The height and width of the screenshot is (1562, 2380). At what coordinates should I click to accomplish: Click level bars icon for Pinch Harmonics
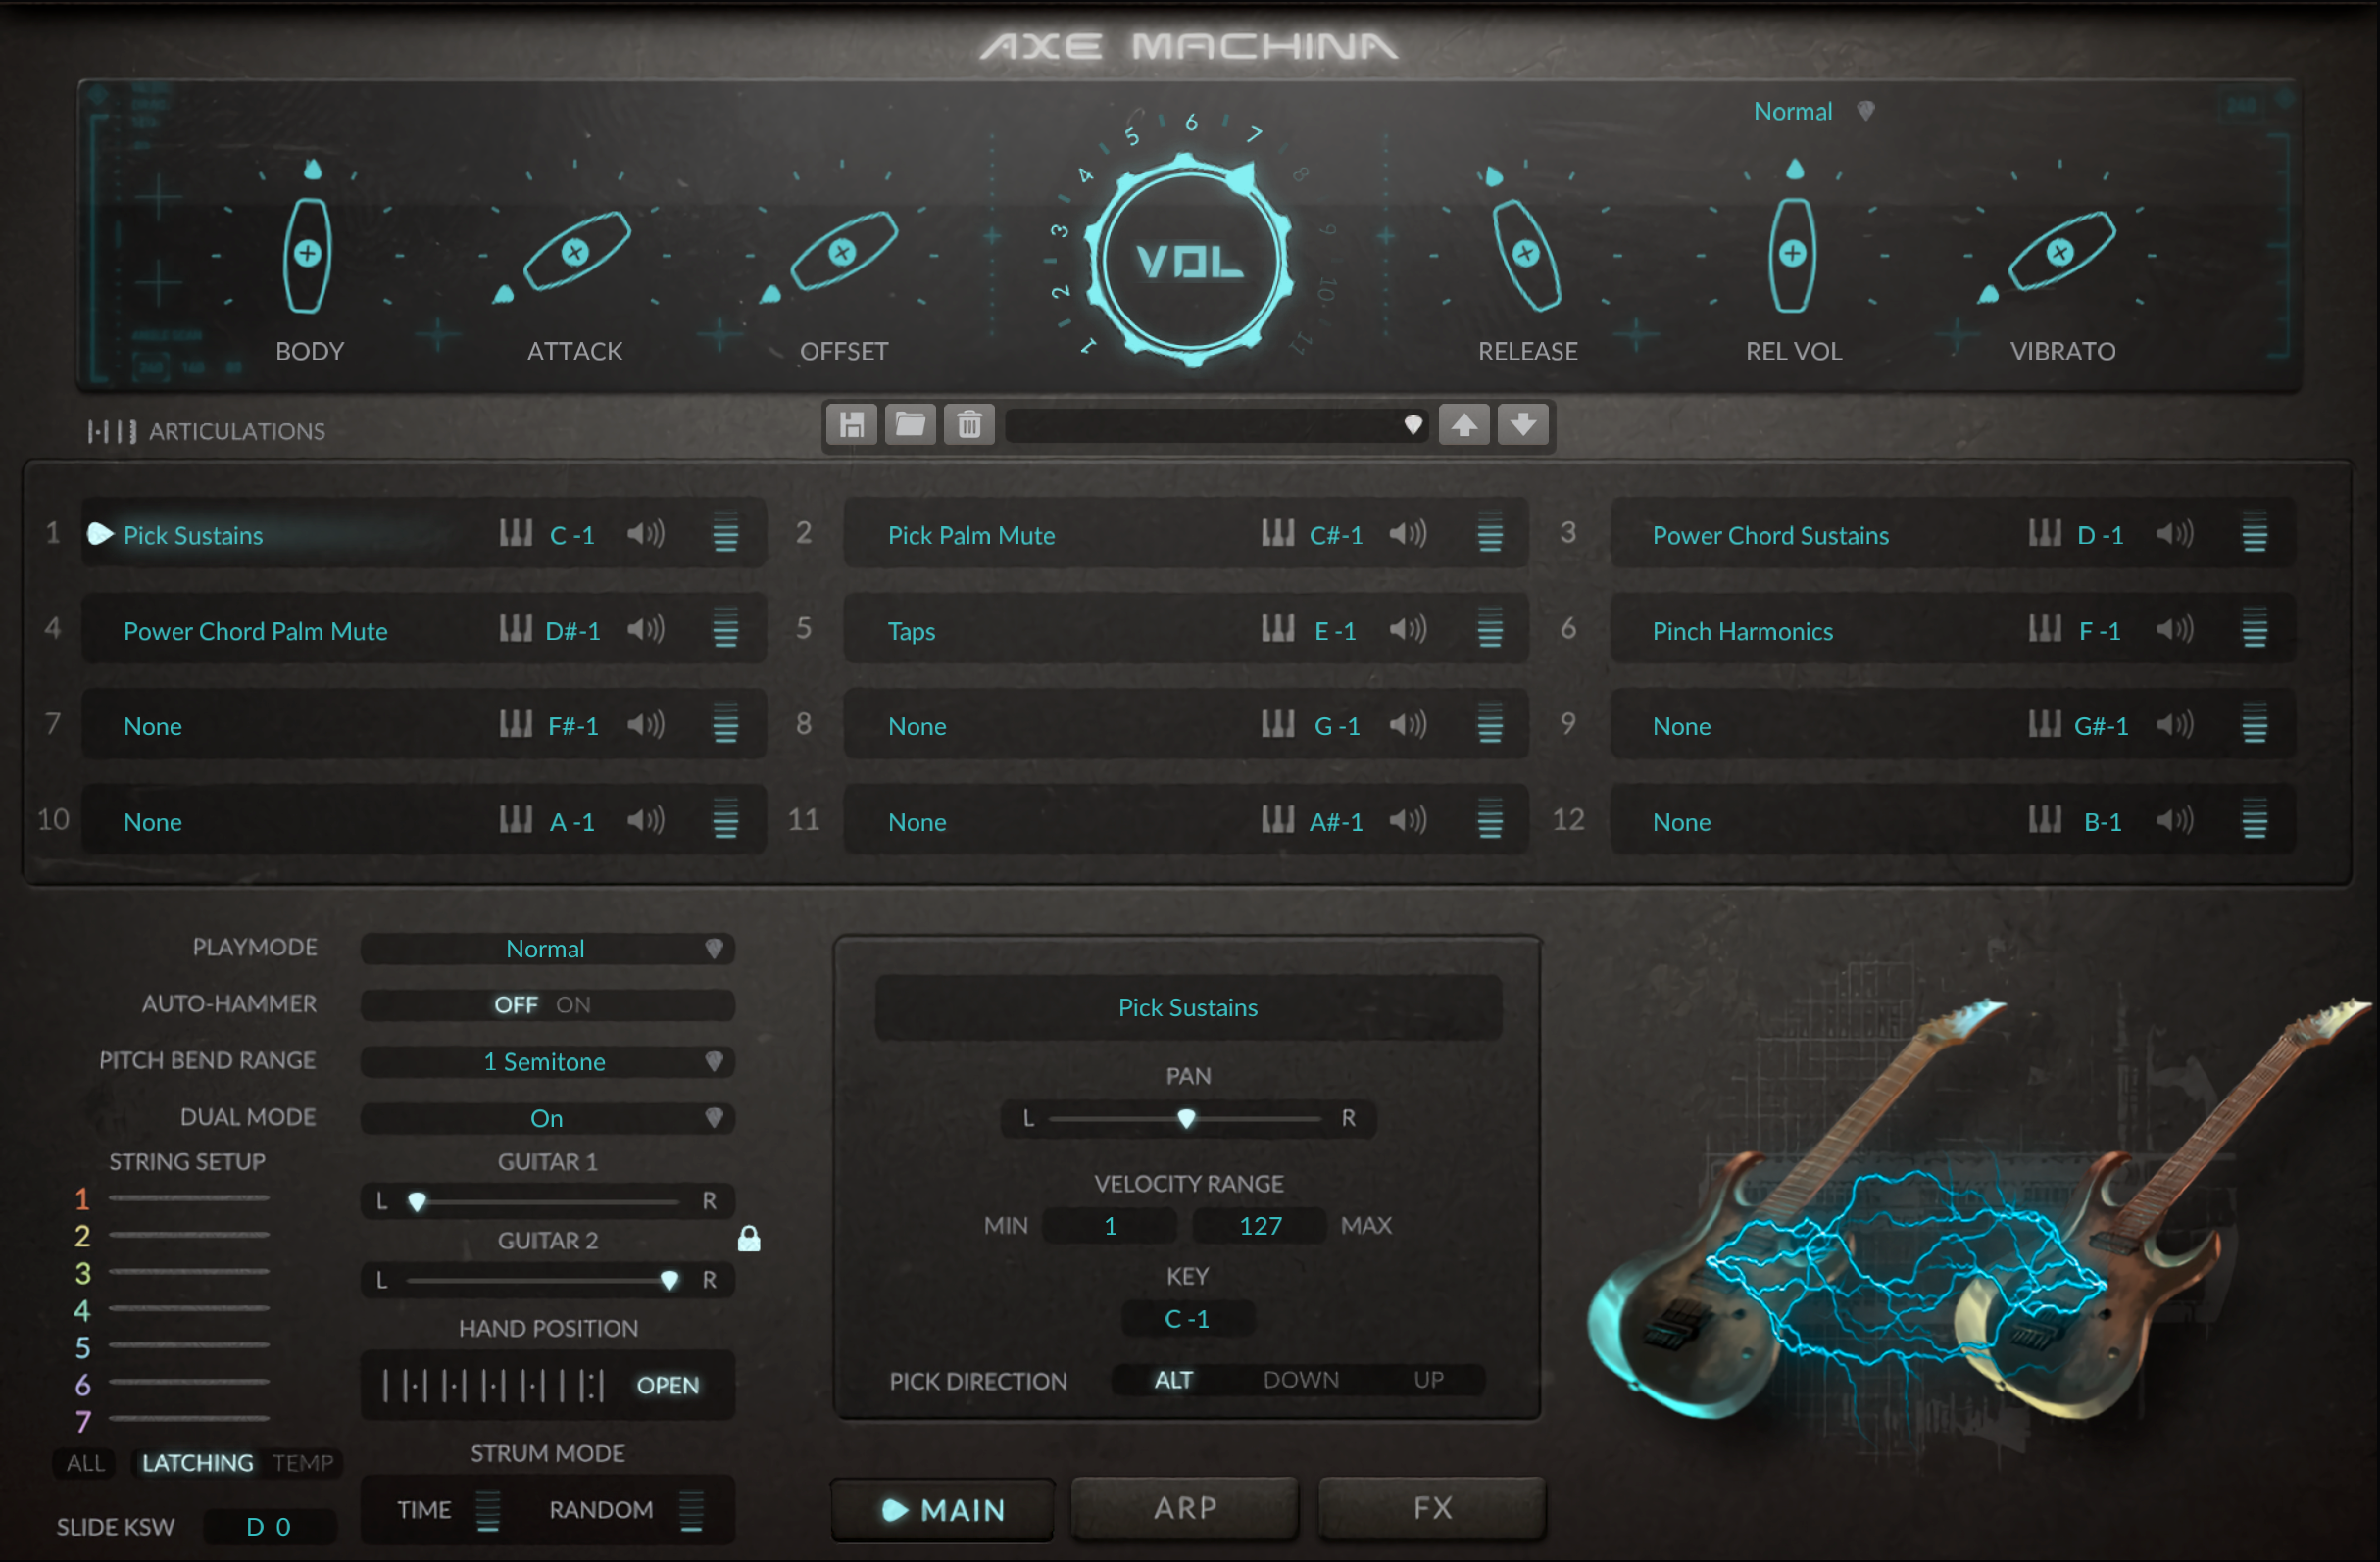point(2254,630)
